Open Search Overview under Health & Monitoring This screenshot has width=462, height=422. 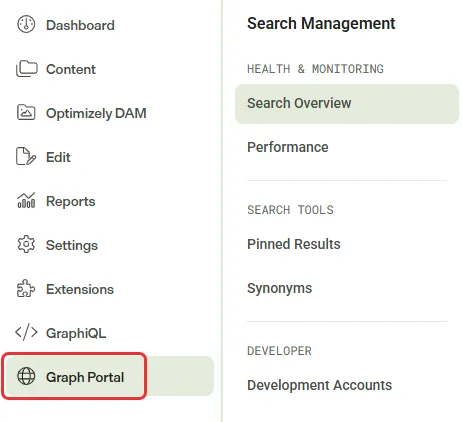[347, 104]
